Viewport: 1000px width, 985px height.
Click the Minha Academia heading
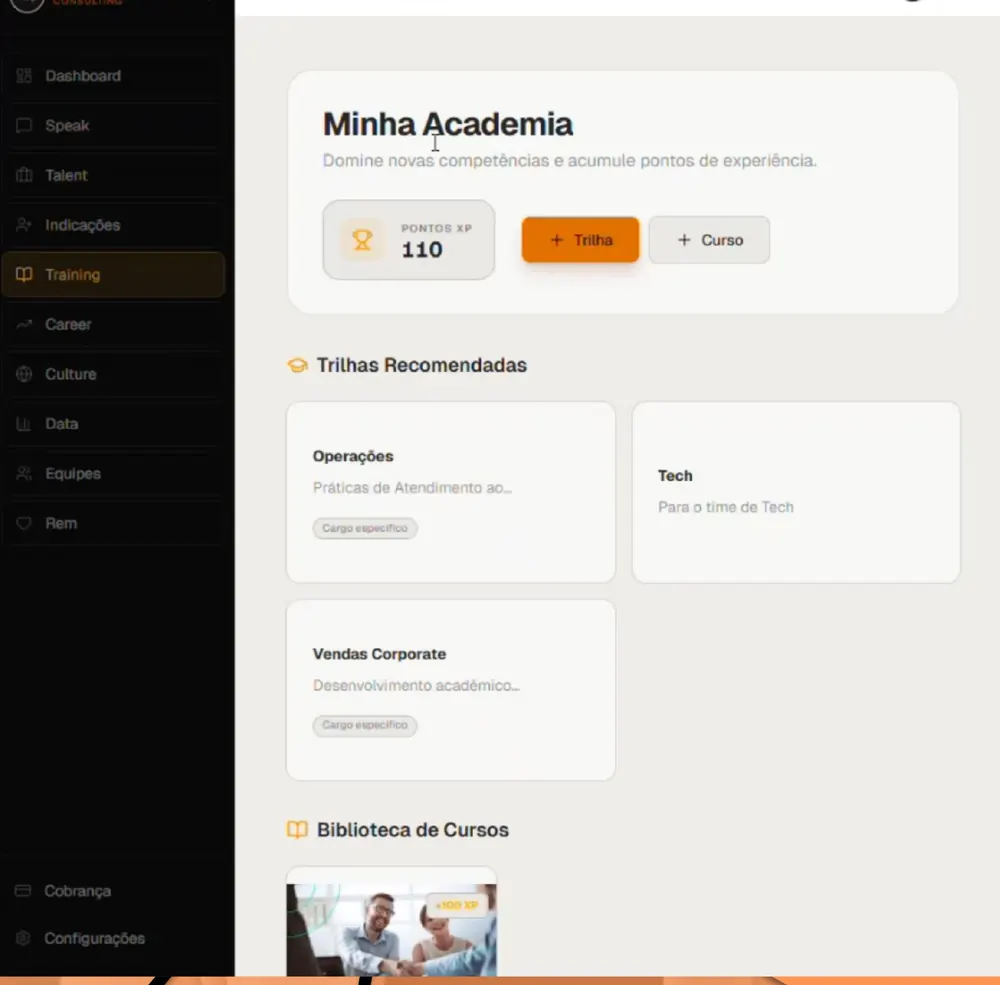pyautogui.click(x=448, y=124)
